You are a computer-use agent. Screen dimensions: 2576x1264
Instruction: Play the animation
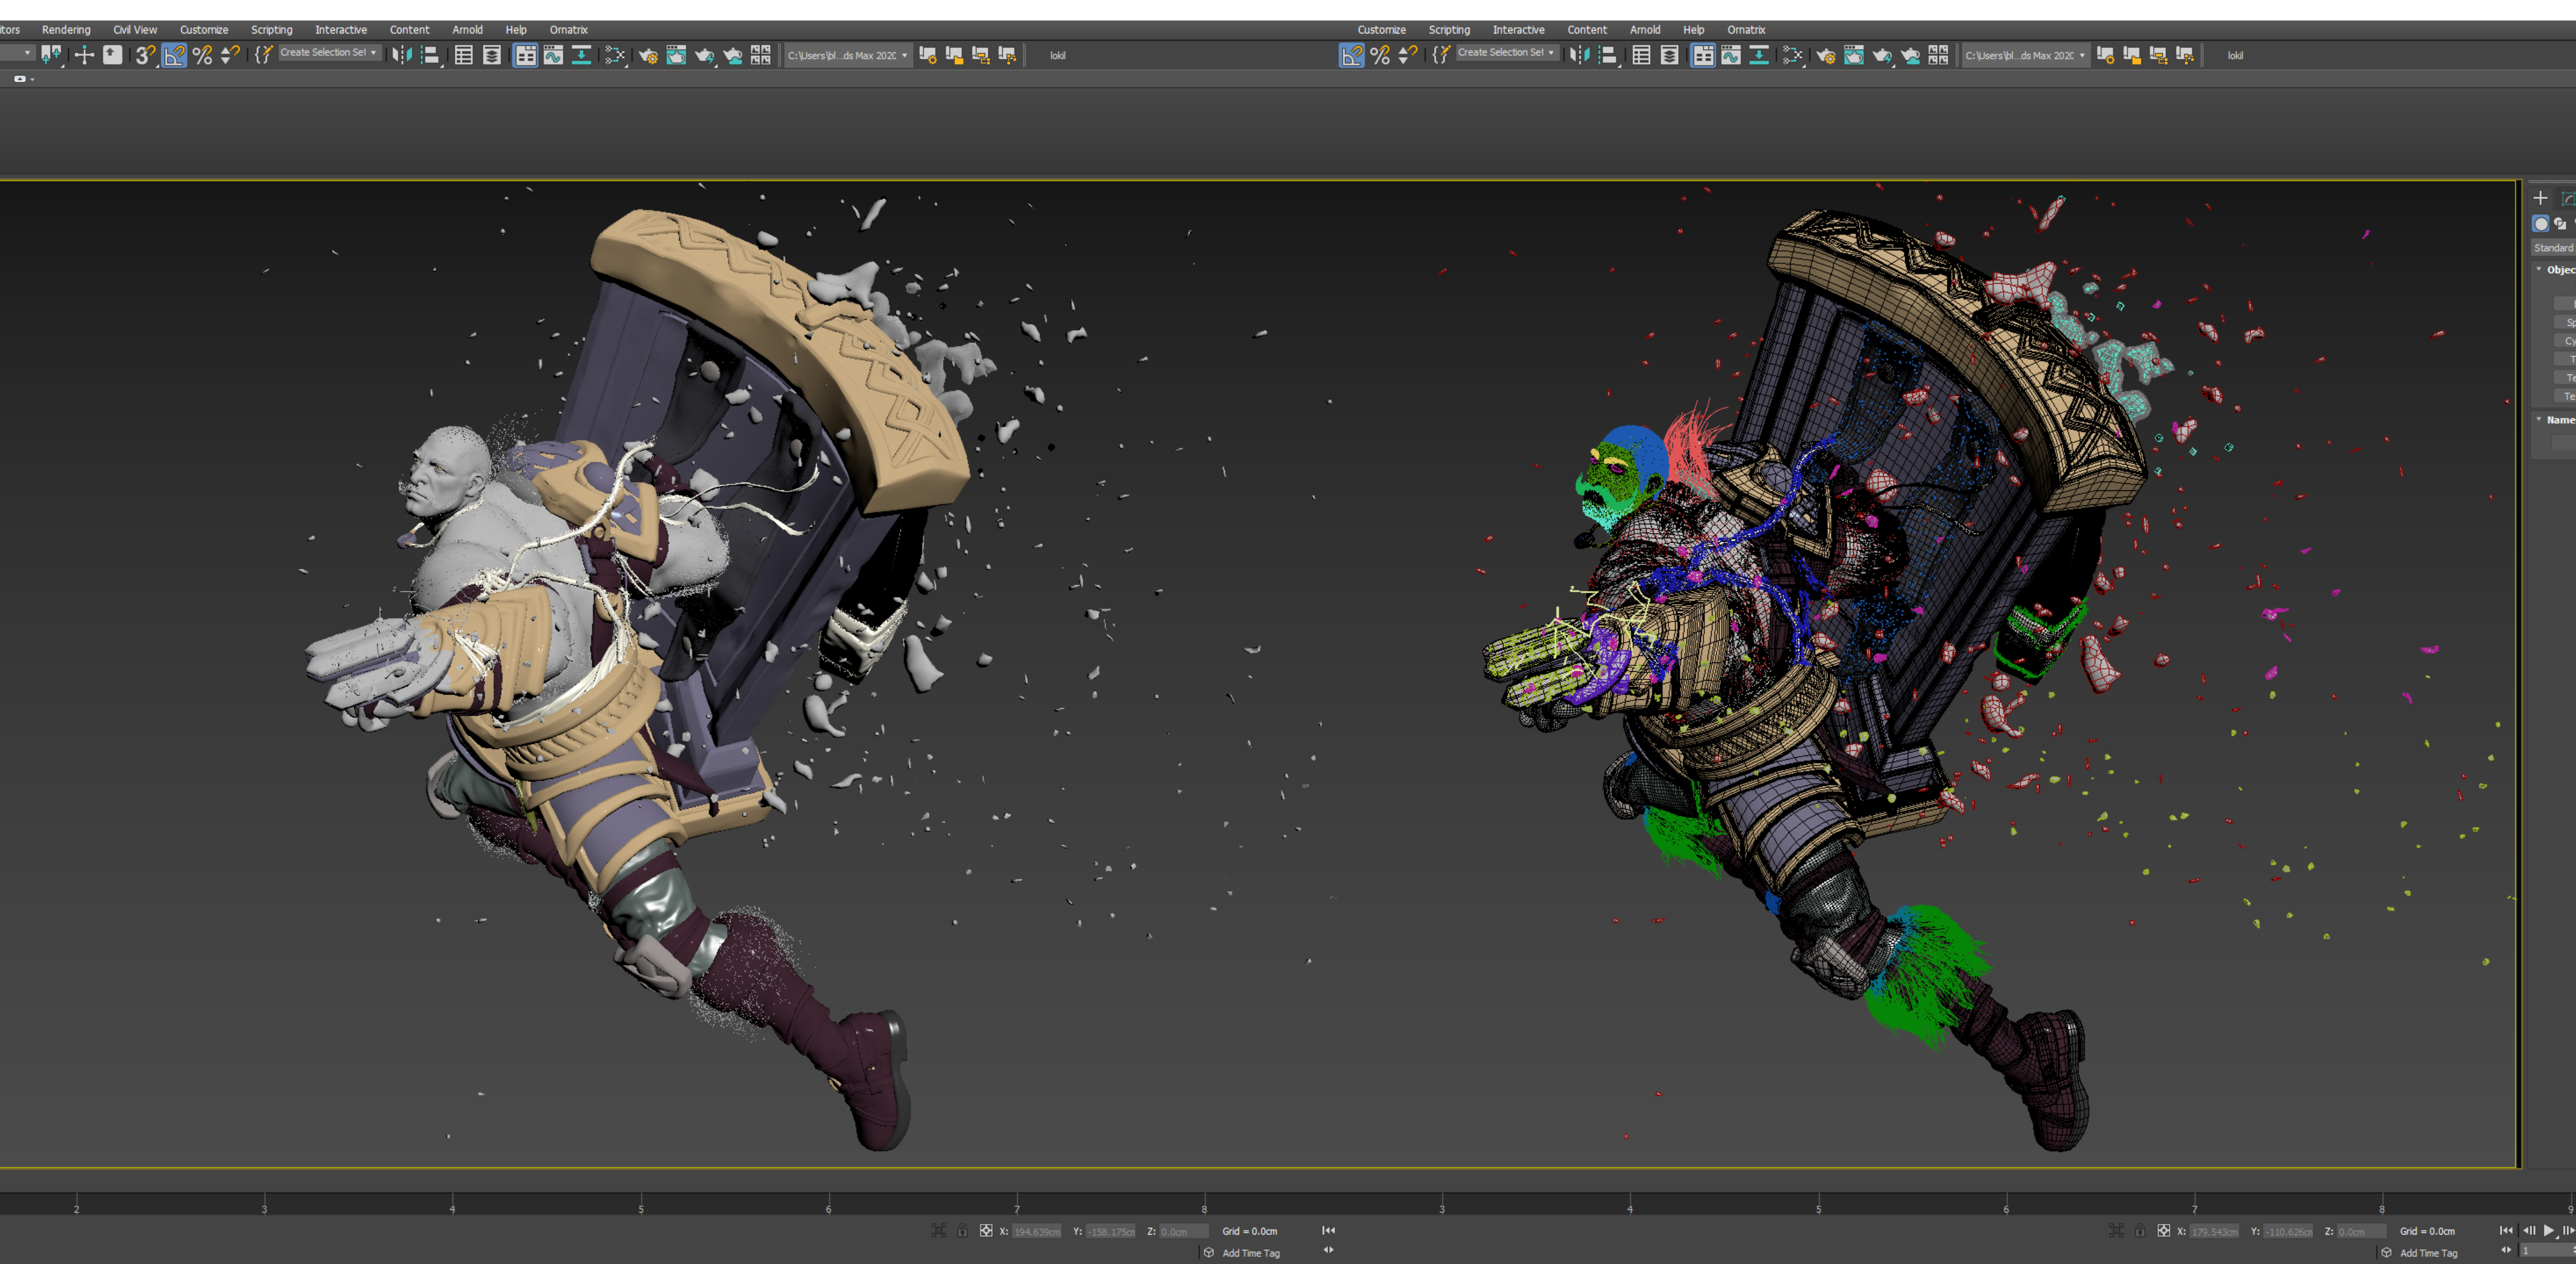[2548, 1231]
